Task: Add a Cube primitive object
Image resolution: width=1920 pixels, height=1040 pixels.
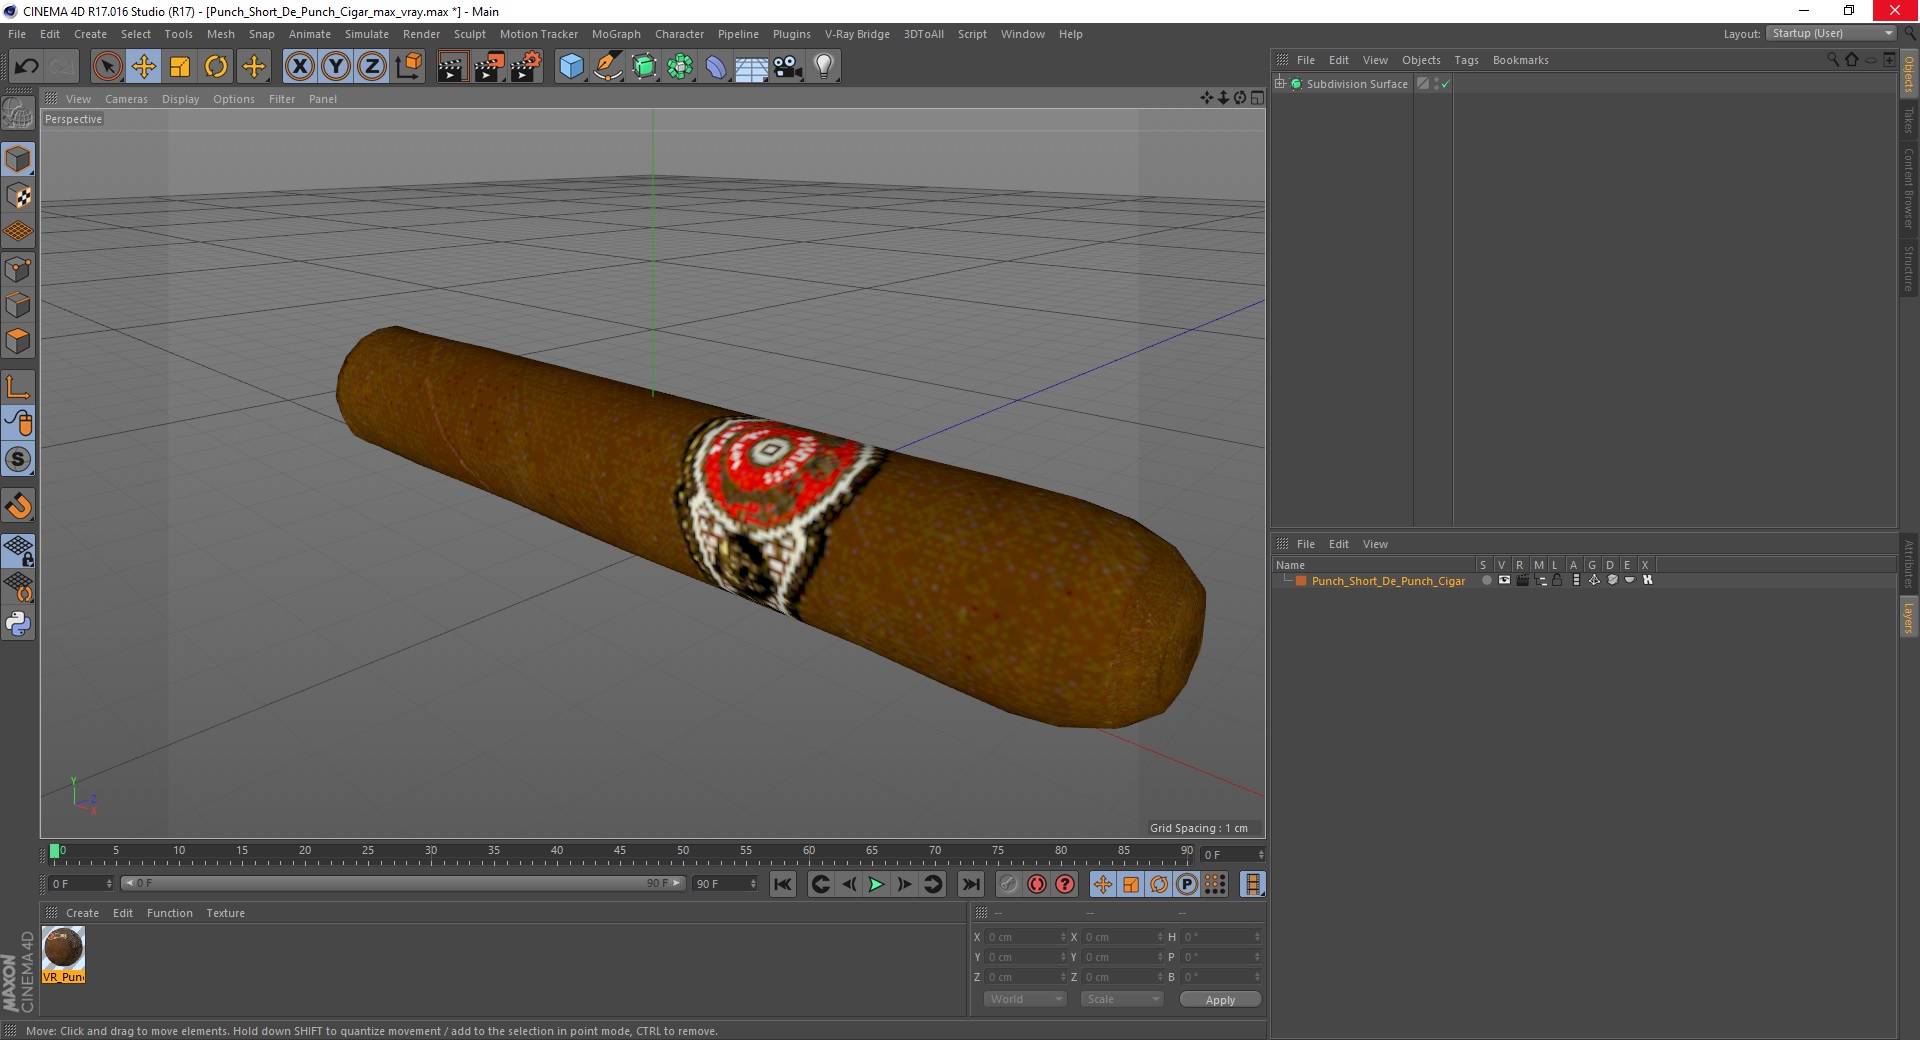Action: coord(571,67)
